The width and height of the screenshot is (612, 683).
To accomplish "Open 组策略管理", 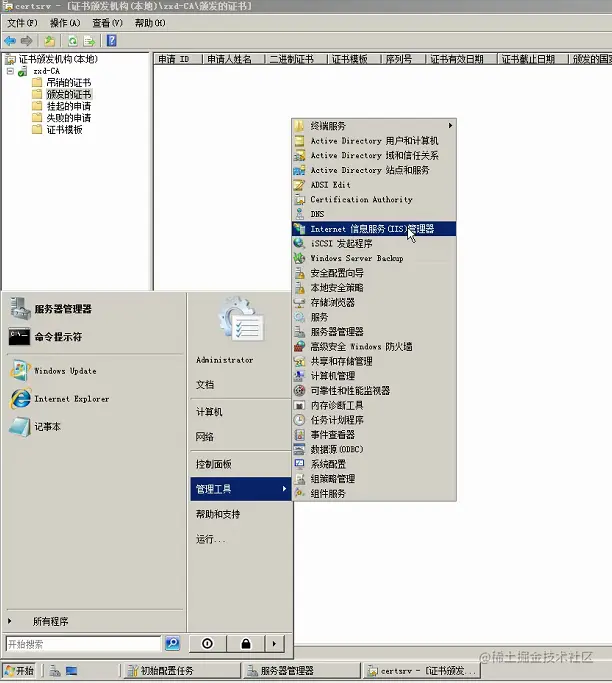I will point(374,479).
